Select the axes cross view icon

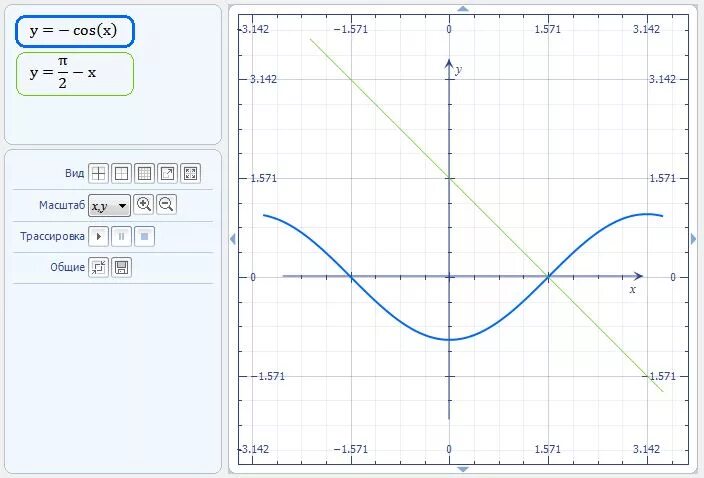[x=98, y=173]
